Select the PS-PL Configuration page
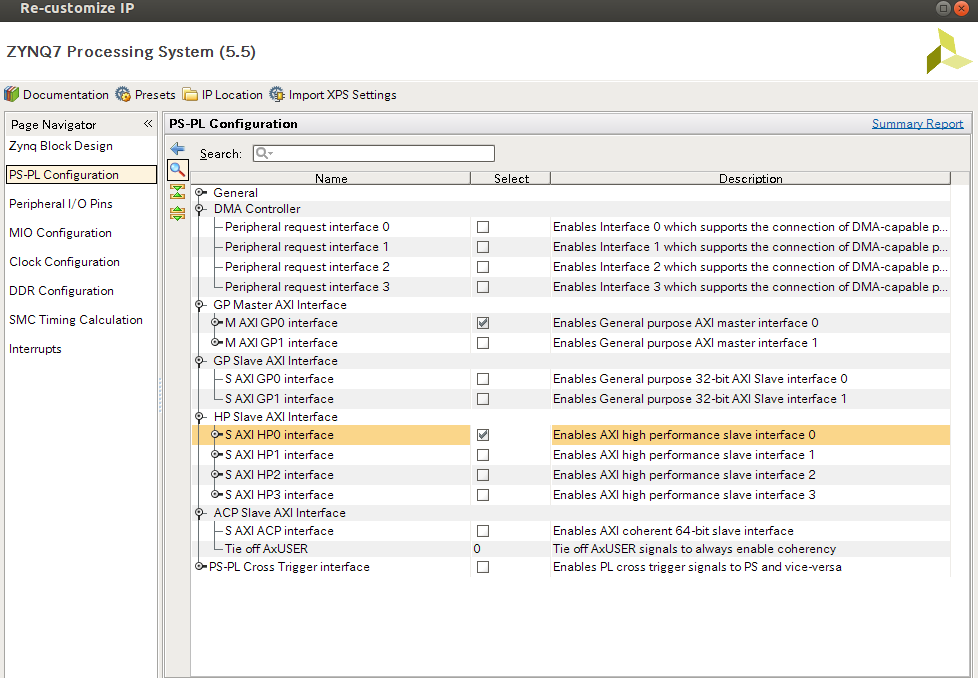 [82, 175]
